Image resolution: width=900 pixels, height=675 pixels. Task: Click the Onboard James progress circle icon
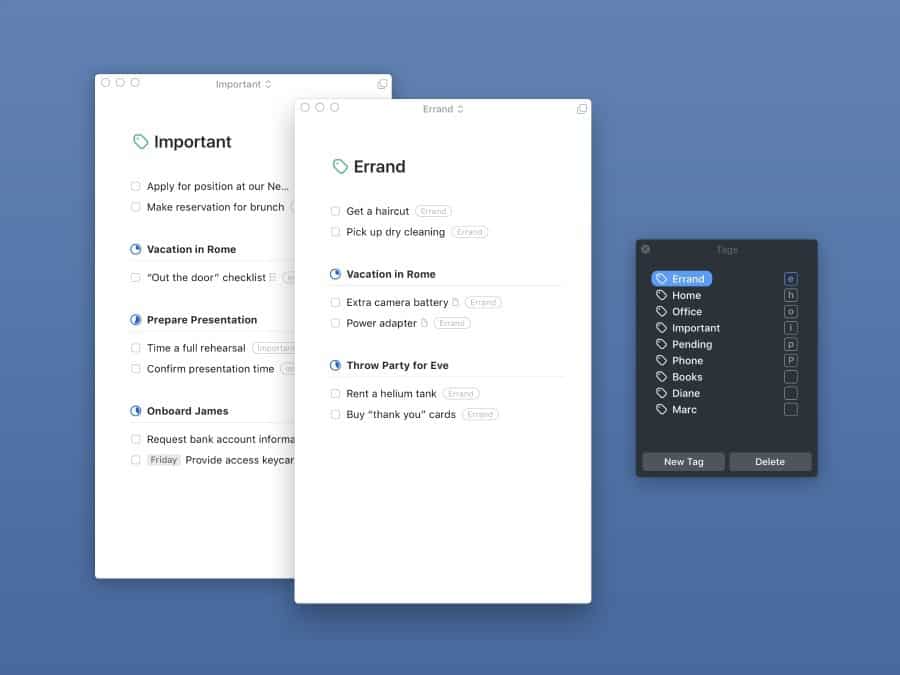point(136,411)
